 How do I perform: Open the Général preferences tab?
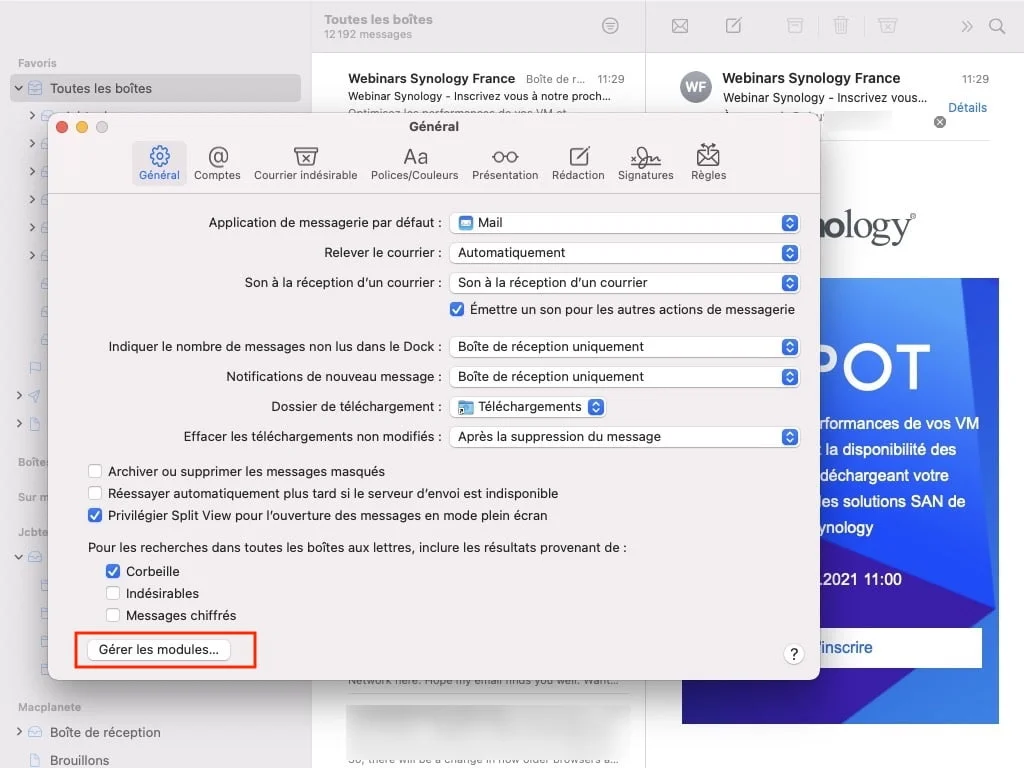[159, 163]
